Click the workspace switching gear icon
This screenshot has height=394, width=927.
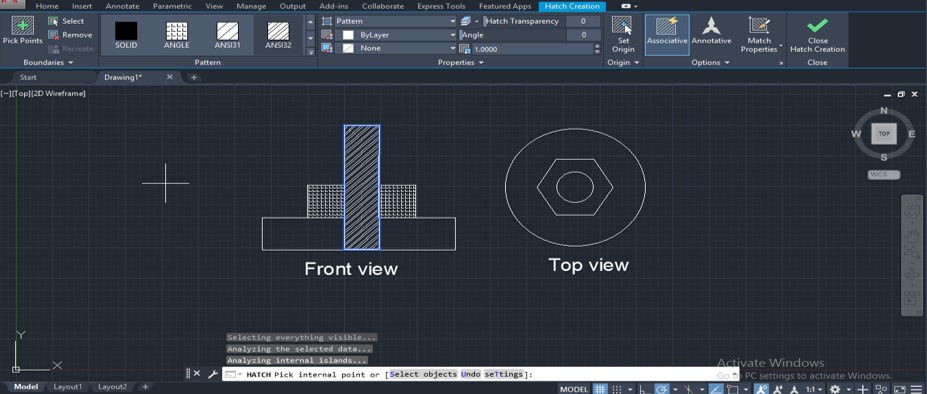[x=835, y=389]
